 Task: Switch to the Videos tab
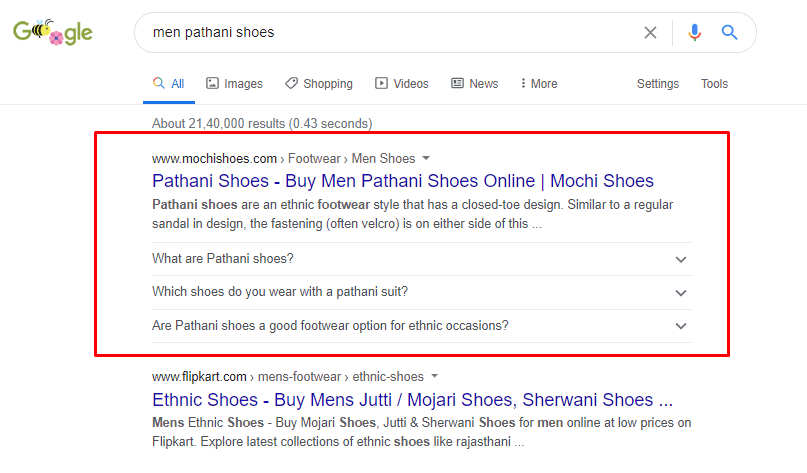(x=402, y=83)
